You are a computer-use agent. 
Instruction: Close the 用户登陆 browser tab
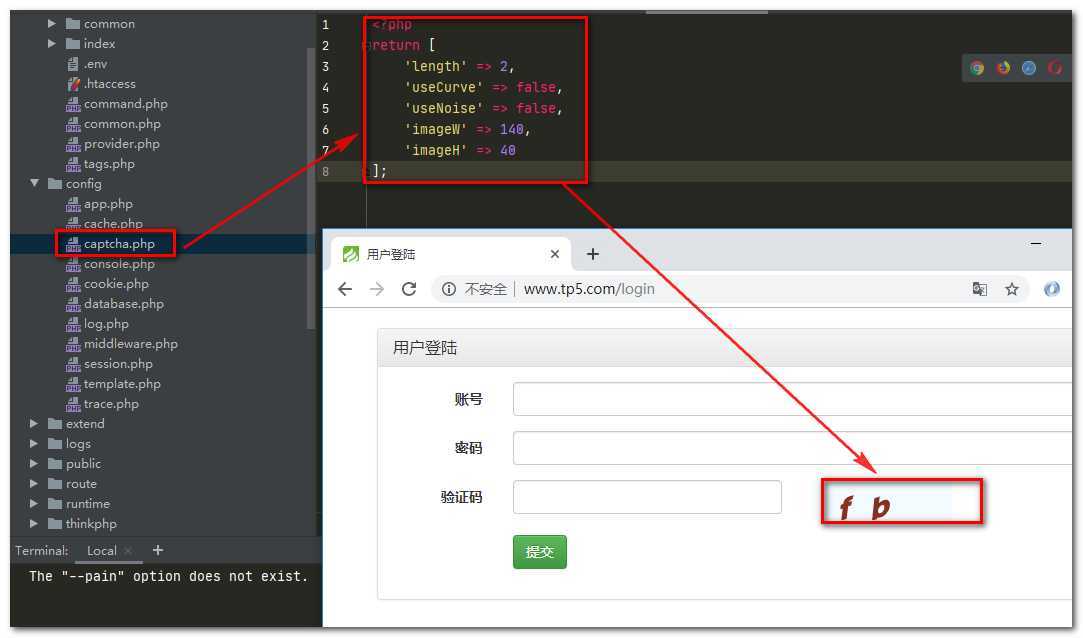(555, 254)
